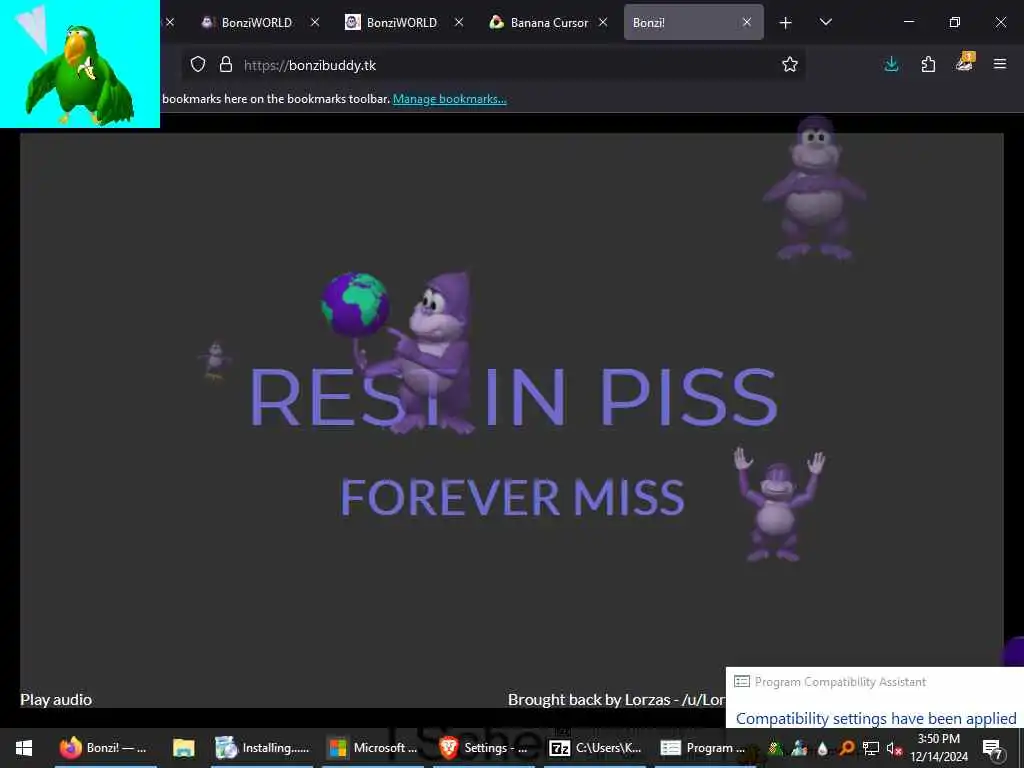The image size is (1024, 768).
Task: Open File Explorer from the taskbar
Action: (x=184, y=748)
